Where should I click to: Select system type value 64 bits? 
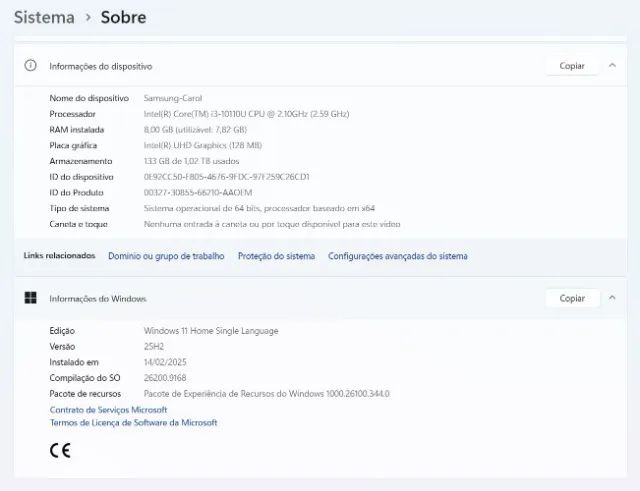pos(259,208)
